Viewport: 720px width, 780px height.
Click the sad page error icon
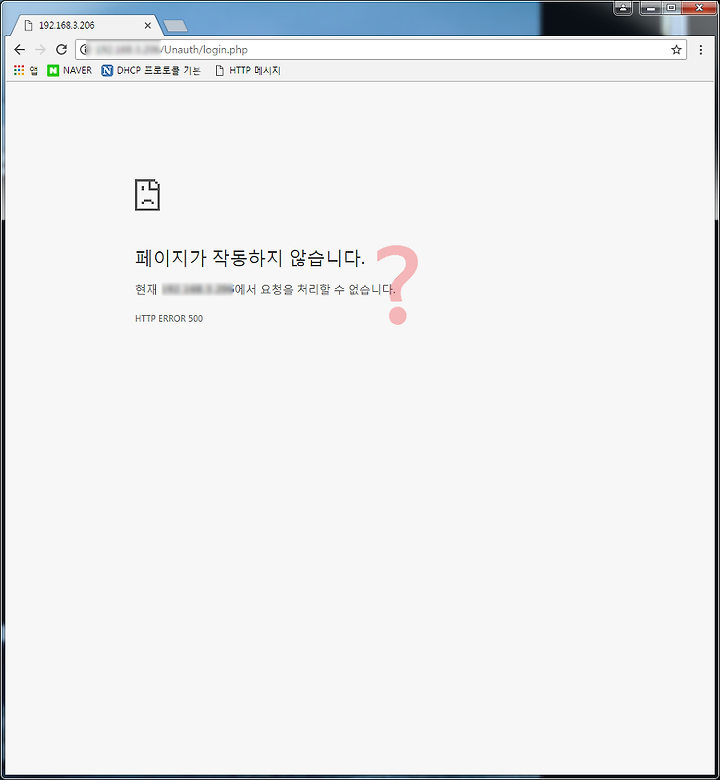coord(147,195)
